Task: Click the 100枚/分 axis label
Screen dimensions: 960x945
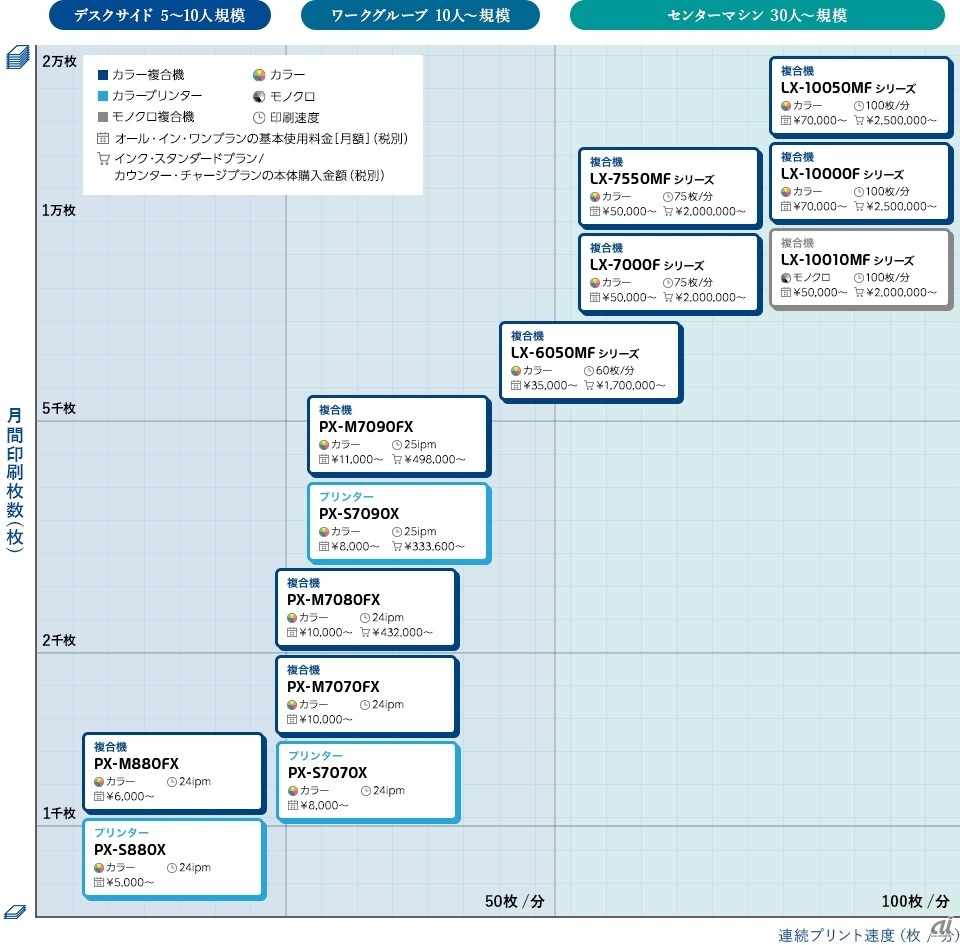Action: click(x=915, y=902)
